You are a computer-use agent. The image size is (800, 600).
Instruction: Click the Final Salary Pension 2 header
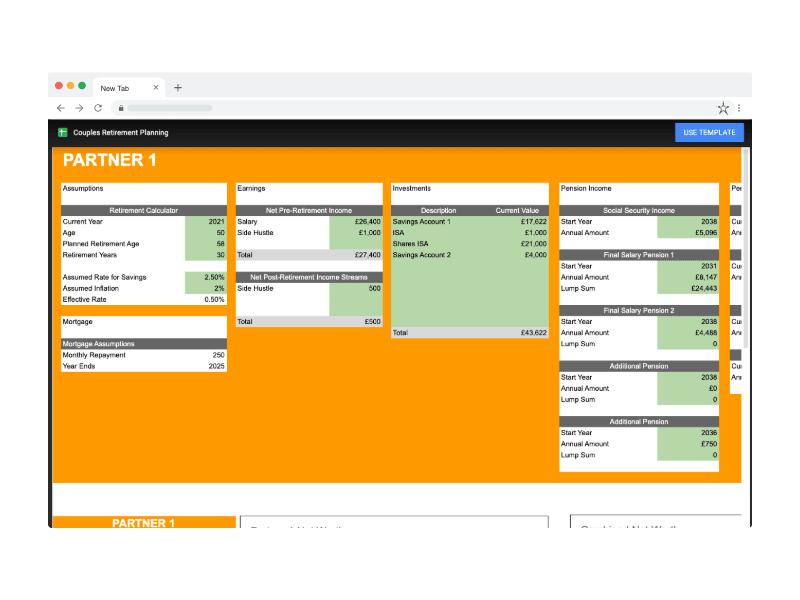tap(639, 311)
